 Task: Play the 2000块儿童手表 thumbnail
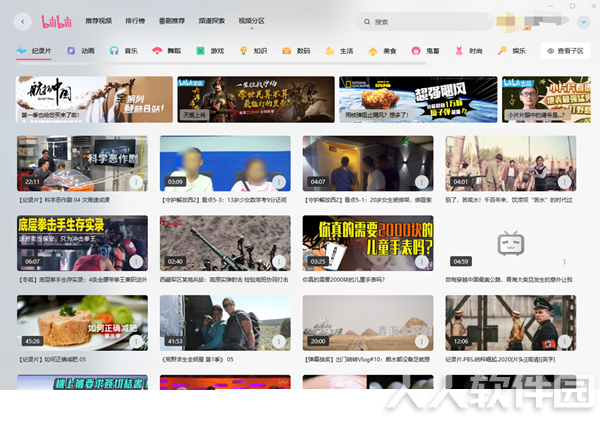(368, 243)
